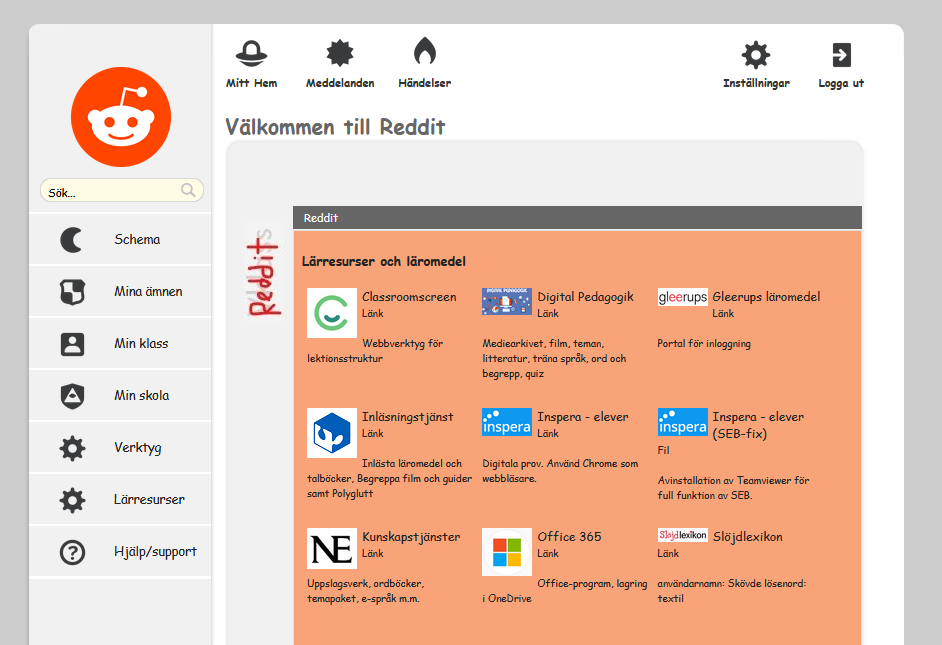Open the Office 365 icon
This screenshot has height=645, width=942.
[x=506, y=550]
